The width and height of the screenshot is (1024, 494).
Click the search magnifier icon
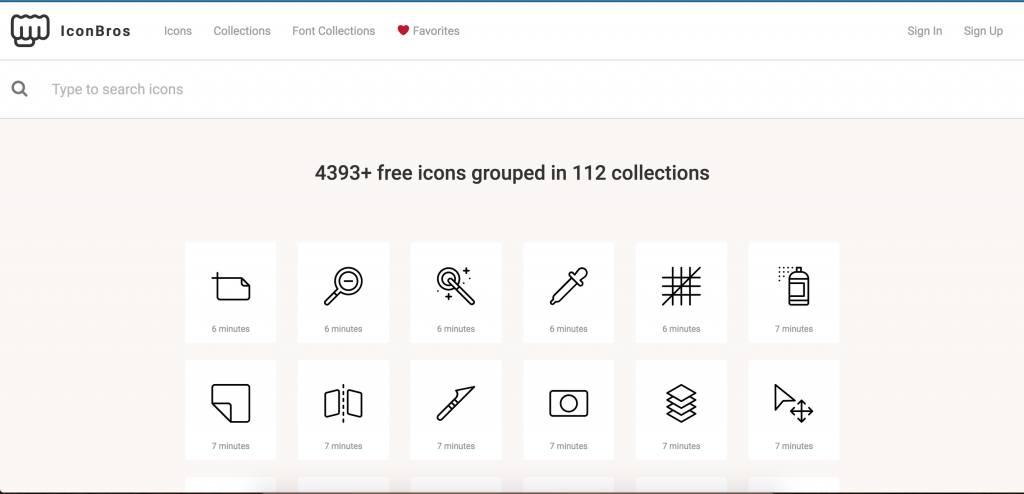point(20,89)
